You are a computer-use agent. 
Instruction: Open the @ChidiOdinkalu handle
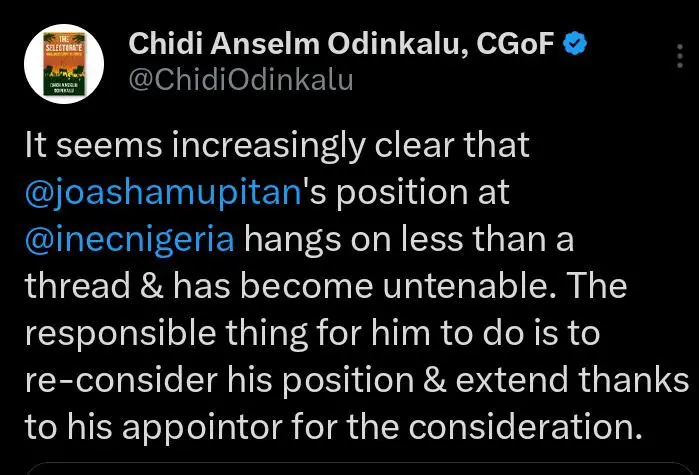241,78
